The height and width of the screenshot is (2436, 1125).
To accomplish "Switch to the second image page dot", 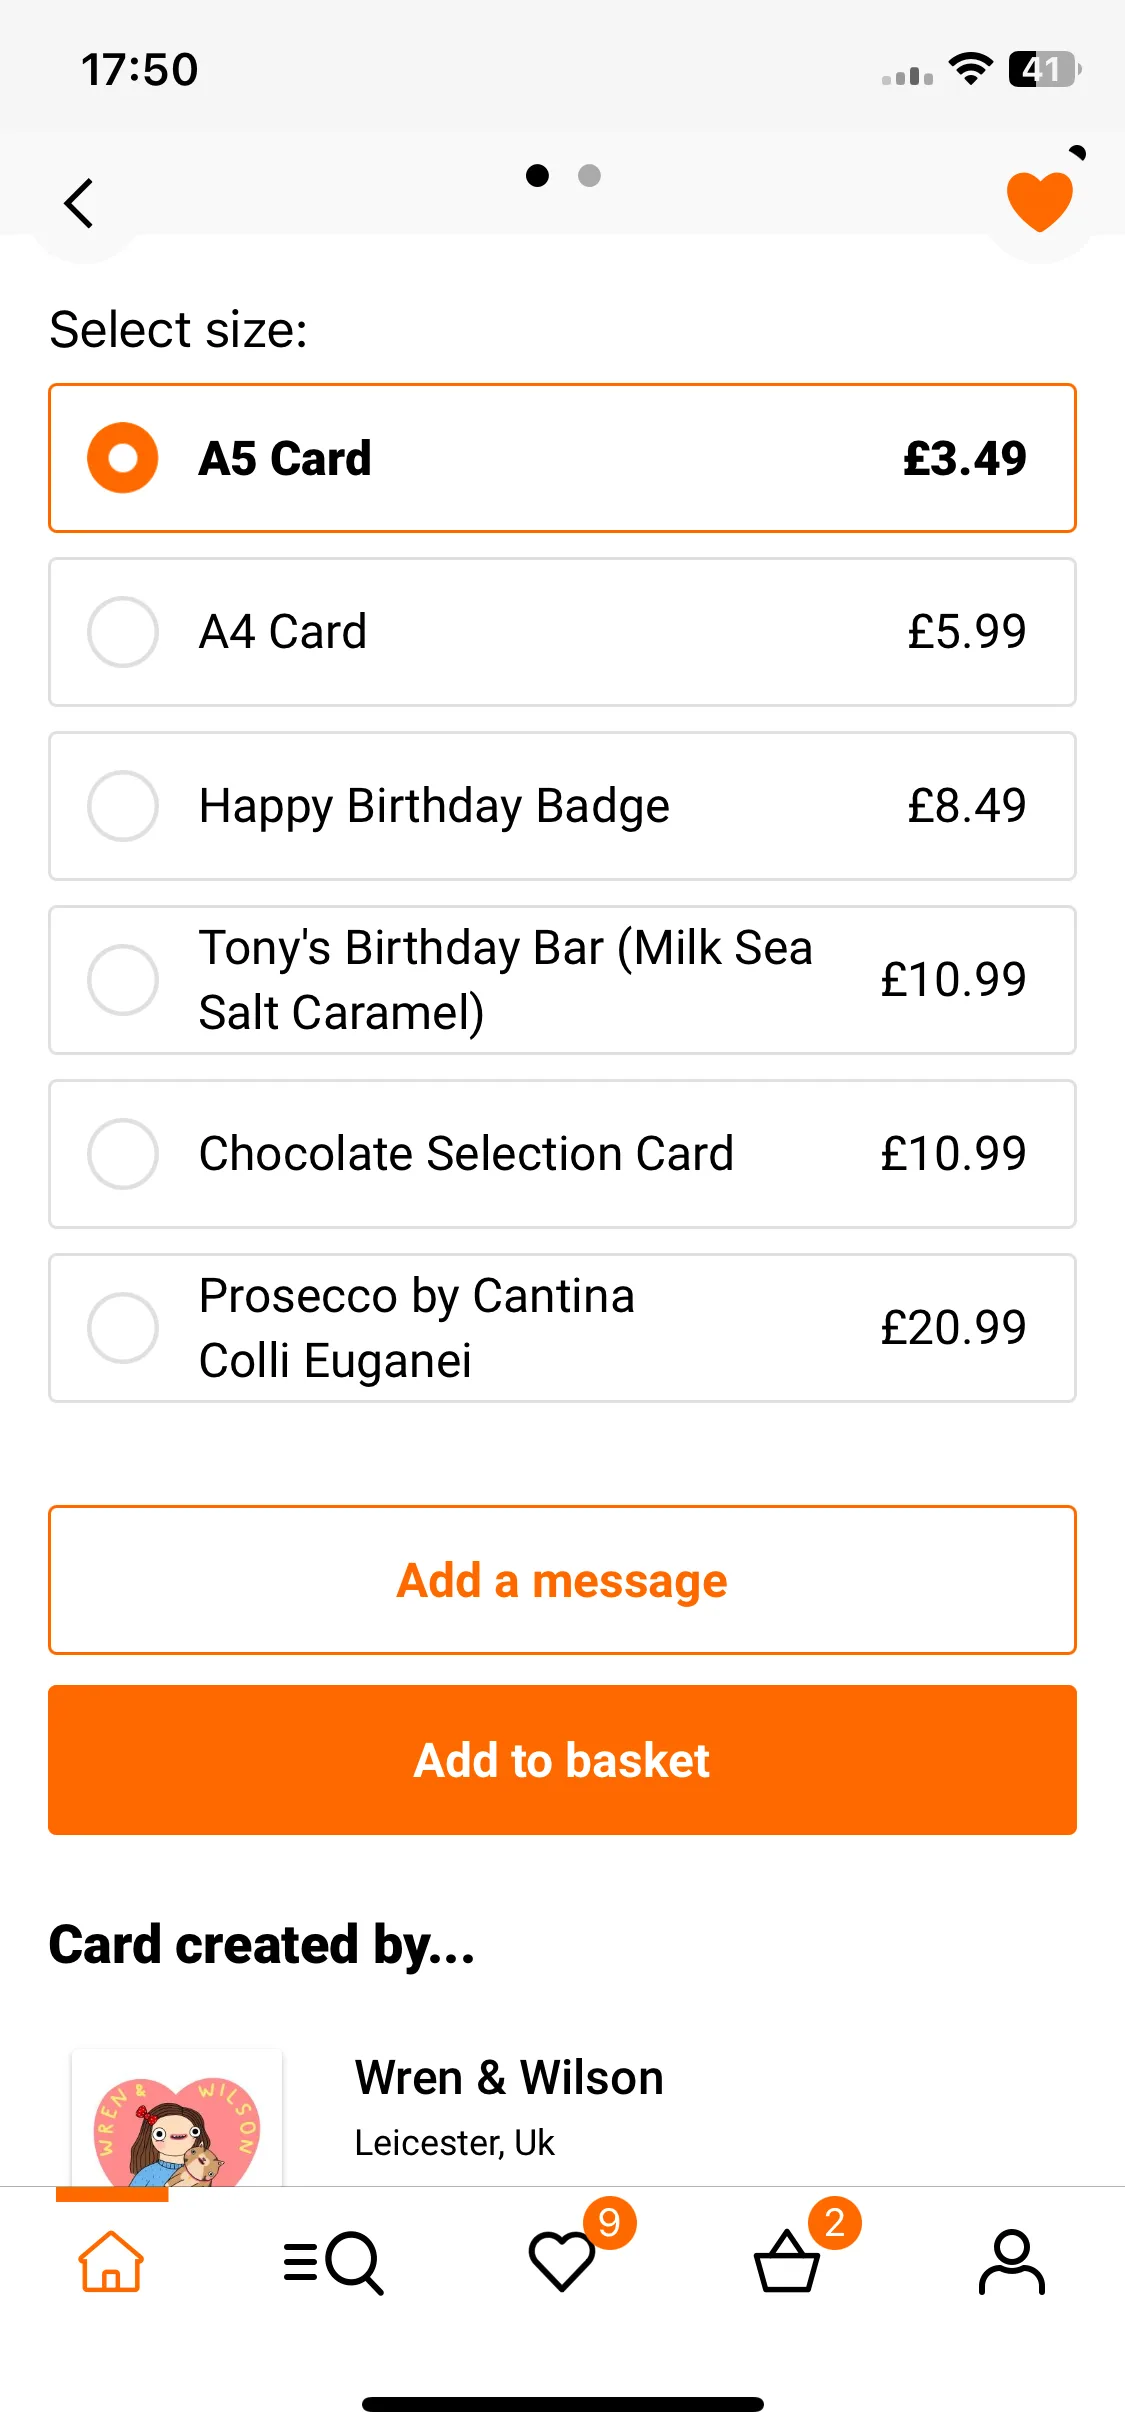I will (589, 176).
